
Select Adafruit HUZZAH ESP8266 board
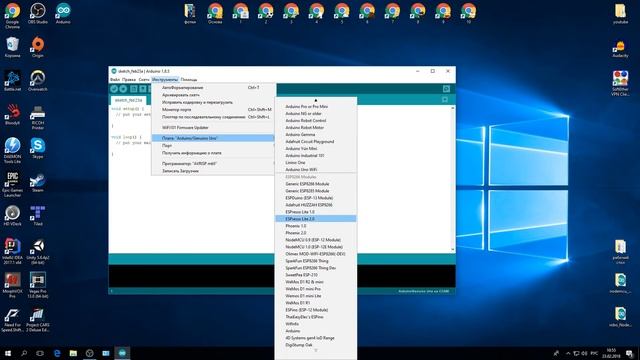[316, 205]
